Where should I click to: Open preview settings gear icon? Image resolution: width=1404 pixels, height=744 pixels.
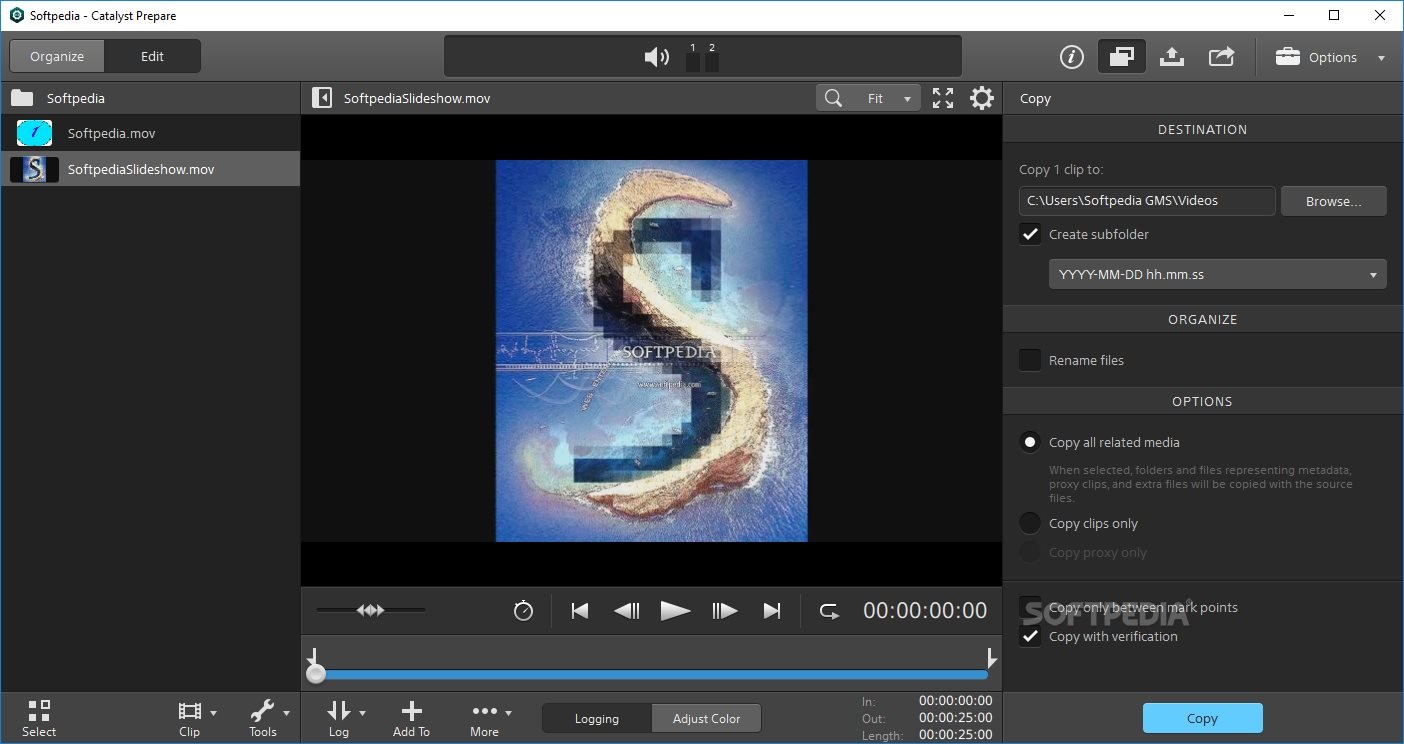(x=982, y=98)
